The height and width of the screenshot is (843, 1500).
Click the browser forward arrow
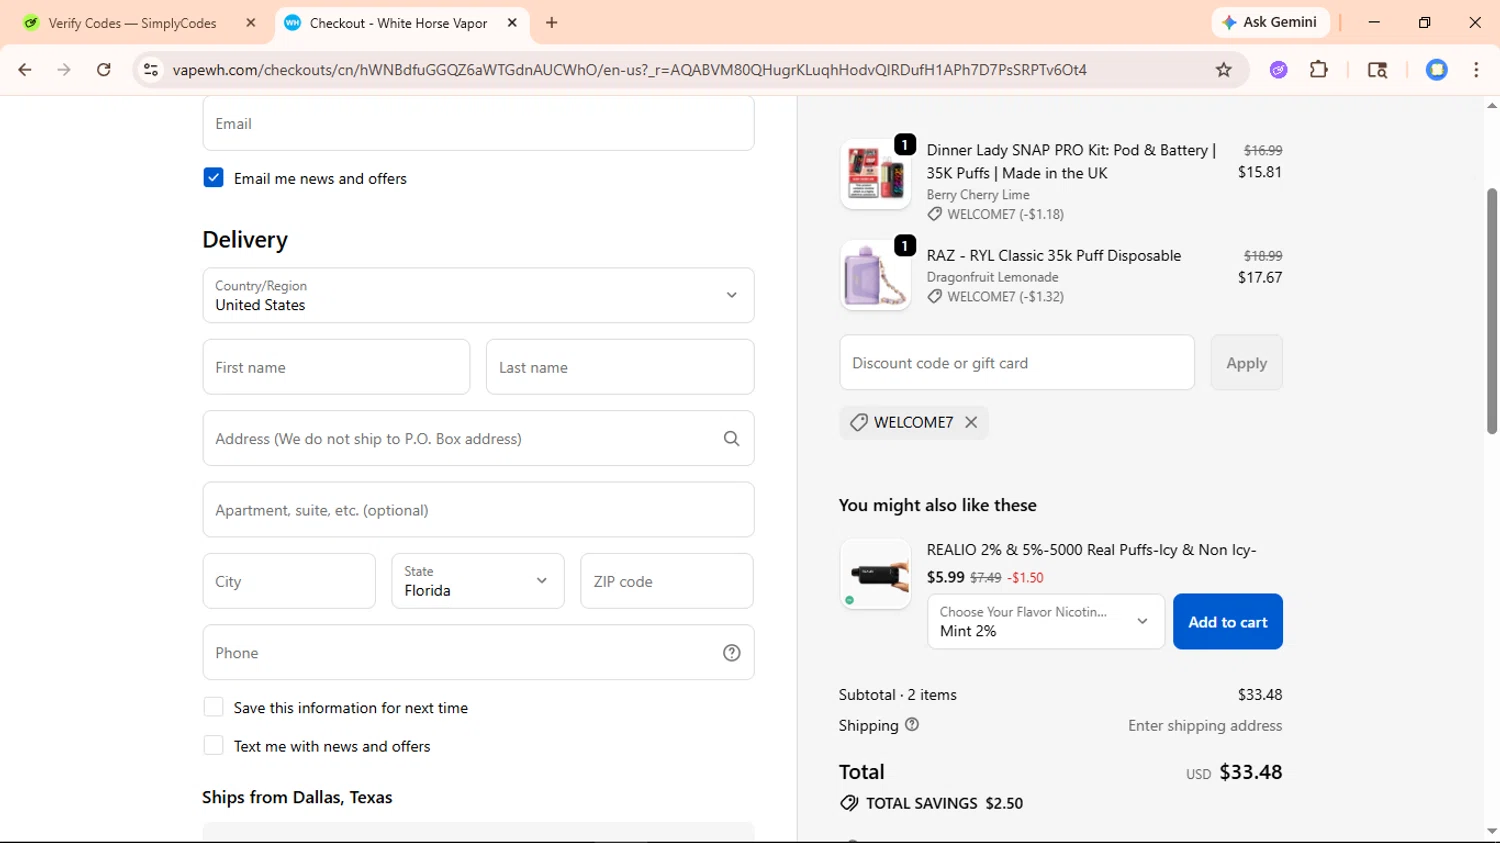pos(64,70)
